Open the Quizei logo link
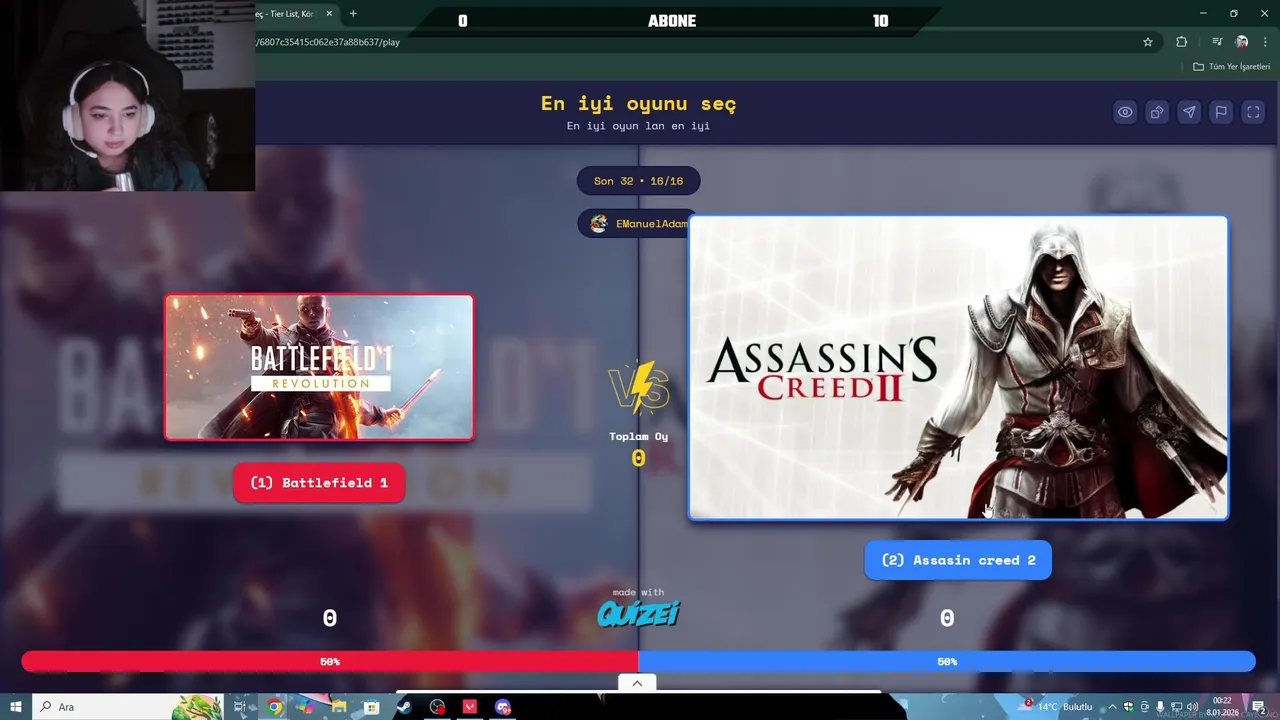Image resolution: width=1280 pixels, height=720 pixels. click(638, 613)
